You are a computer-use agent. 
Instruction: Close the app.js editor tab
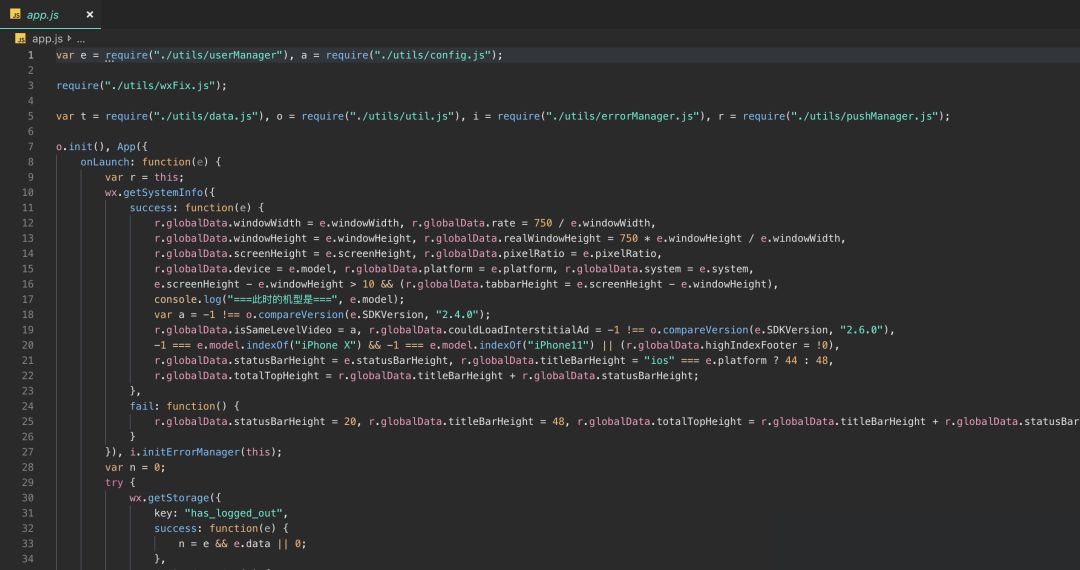(x=90, y=14)
